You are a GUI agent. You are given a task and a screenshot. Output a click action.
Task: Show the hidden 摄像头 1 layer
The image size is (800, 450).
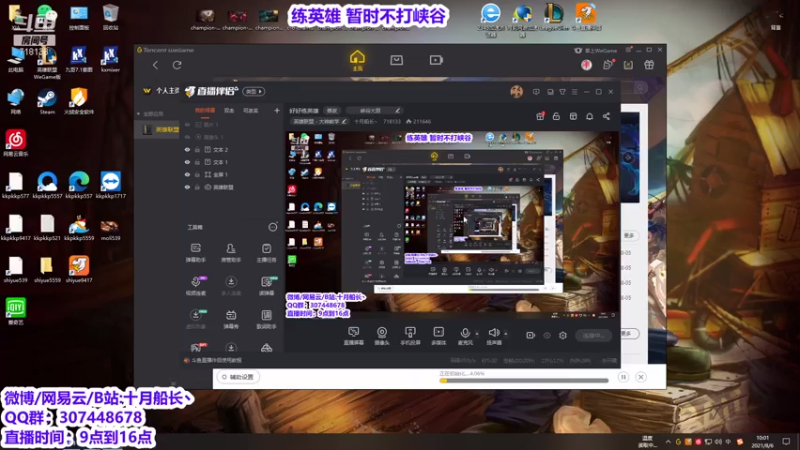[x=187, y=137]
